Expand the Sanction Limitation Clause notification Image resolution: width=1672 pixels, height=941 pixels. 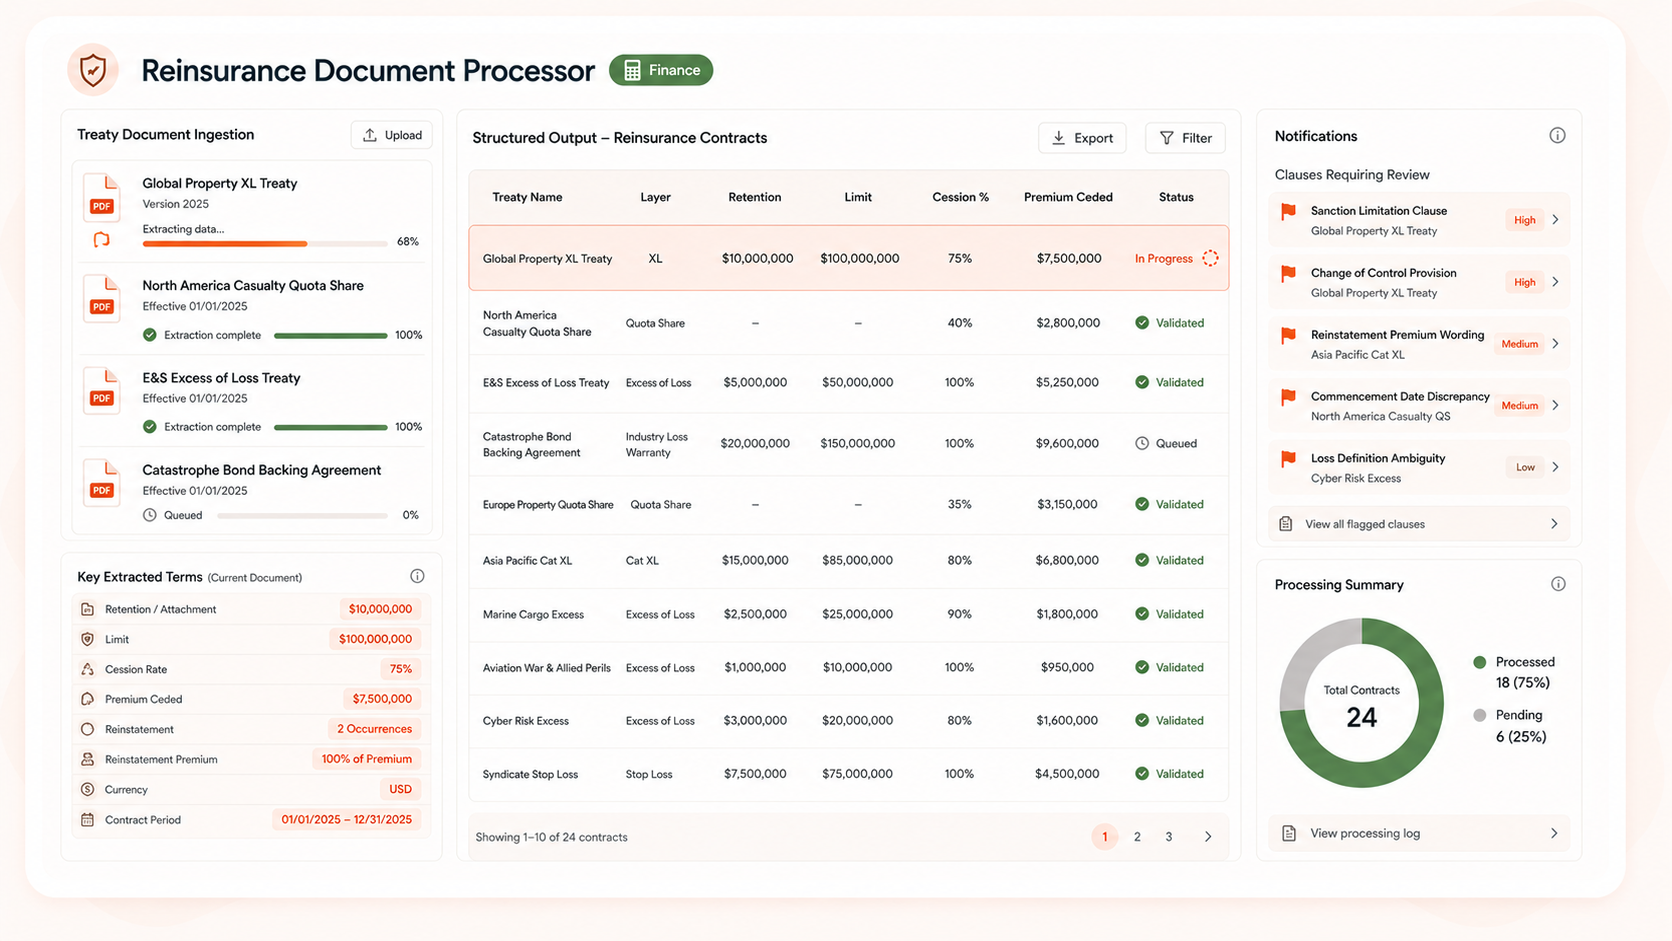(1555, 220)
